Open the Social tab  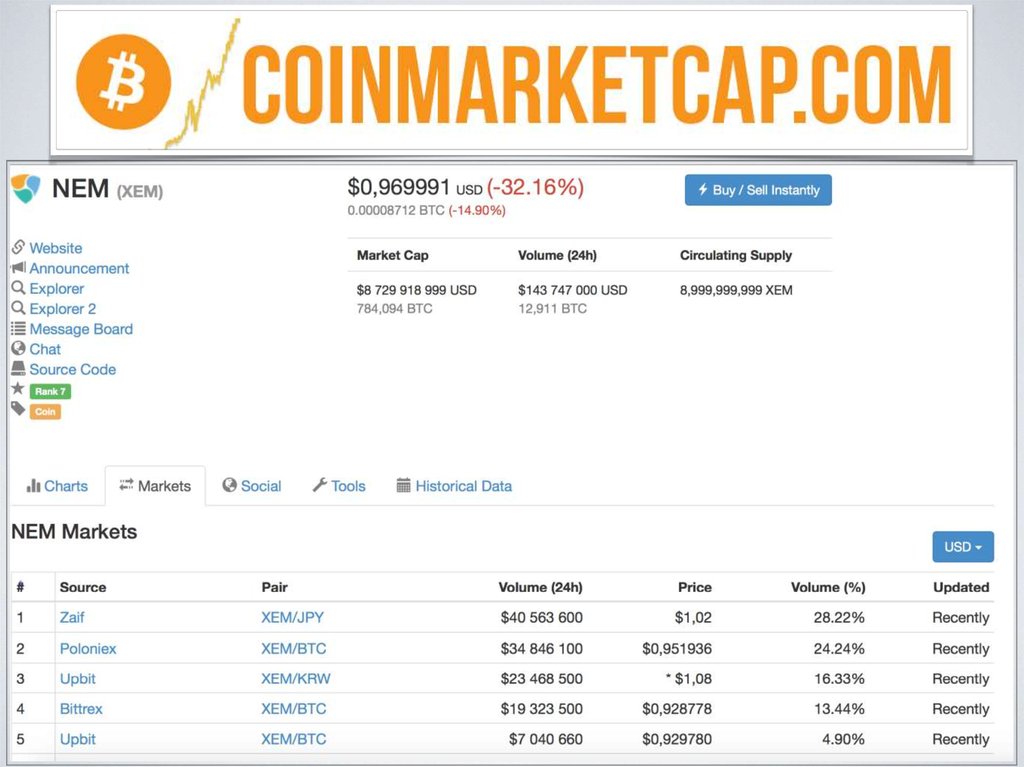252,486
